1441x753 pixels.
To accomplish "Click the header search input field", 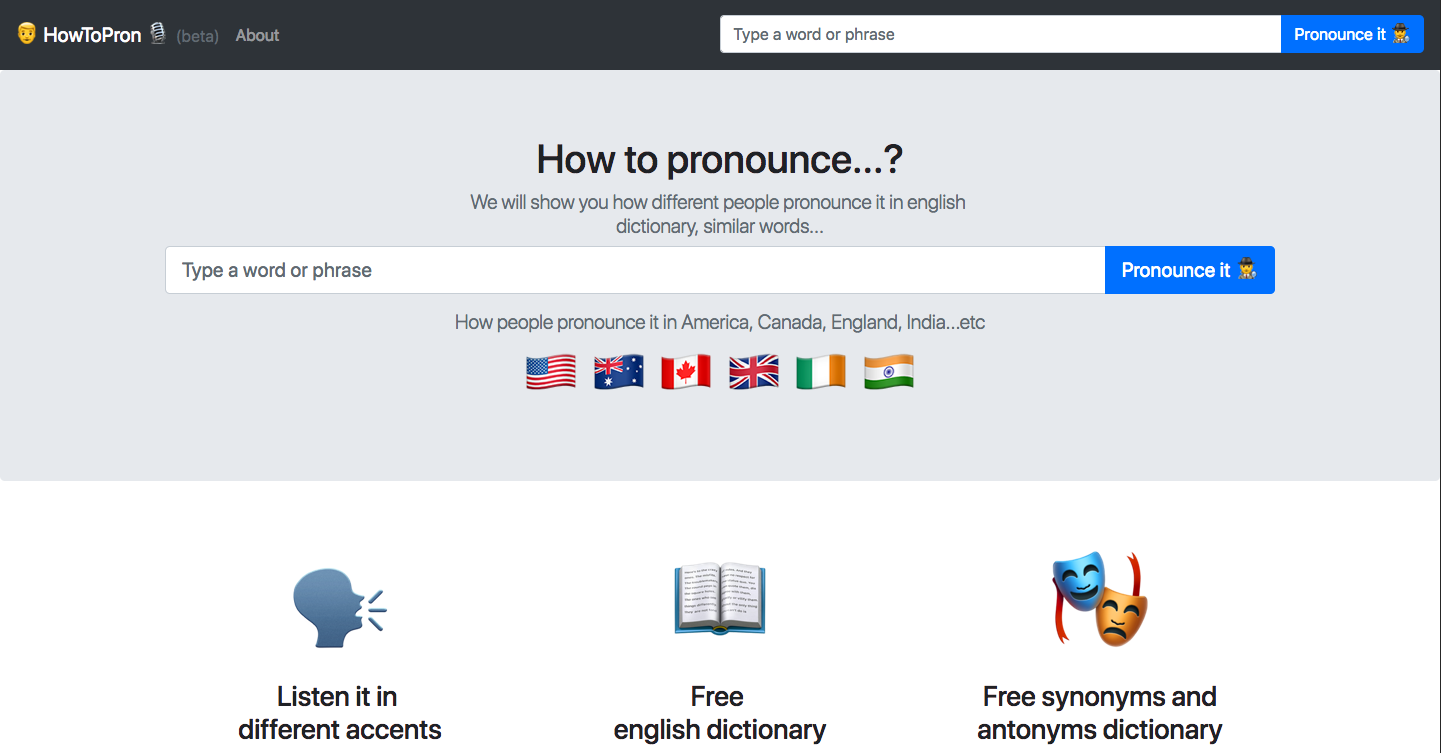I will point(999,33).
